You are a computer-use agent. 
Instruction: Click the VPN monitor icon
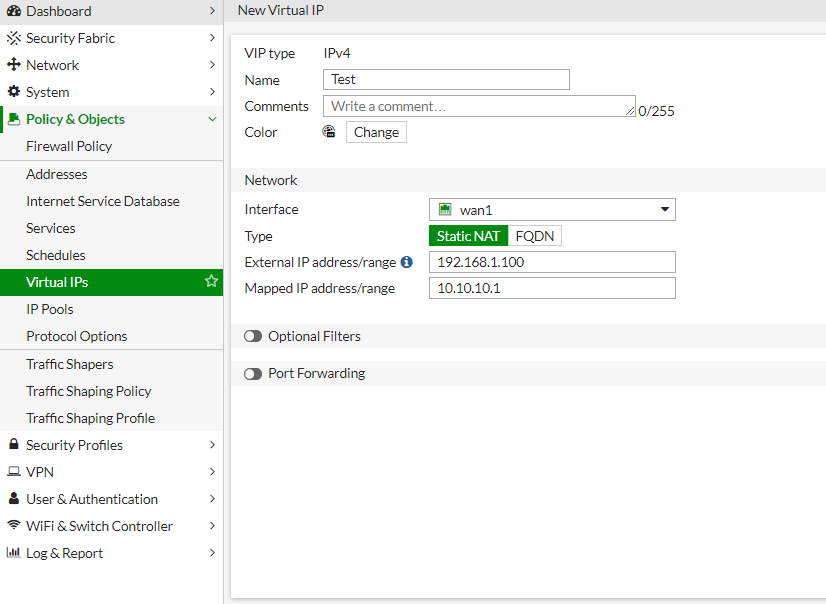(x=14, y=471)
